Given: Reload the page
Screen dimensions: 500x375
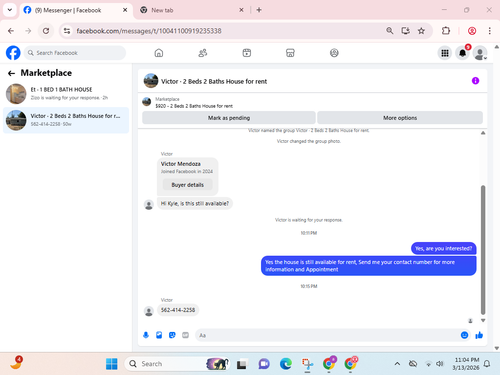Looking at the screenshot, I should (x=46, y=31).
